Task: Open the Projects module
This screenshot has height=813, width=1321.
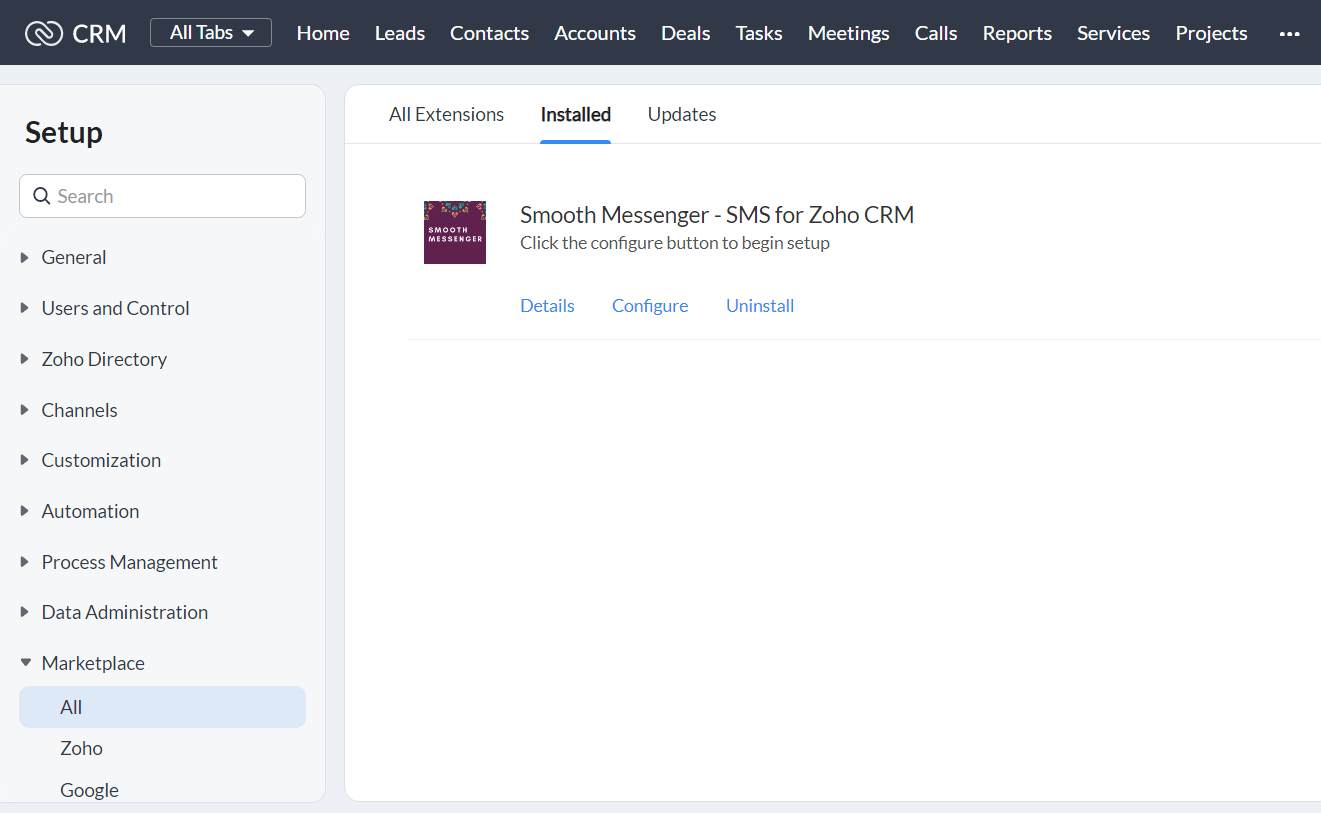Action: pyautogui.click(x=1211, y=33)
